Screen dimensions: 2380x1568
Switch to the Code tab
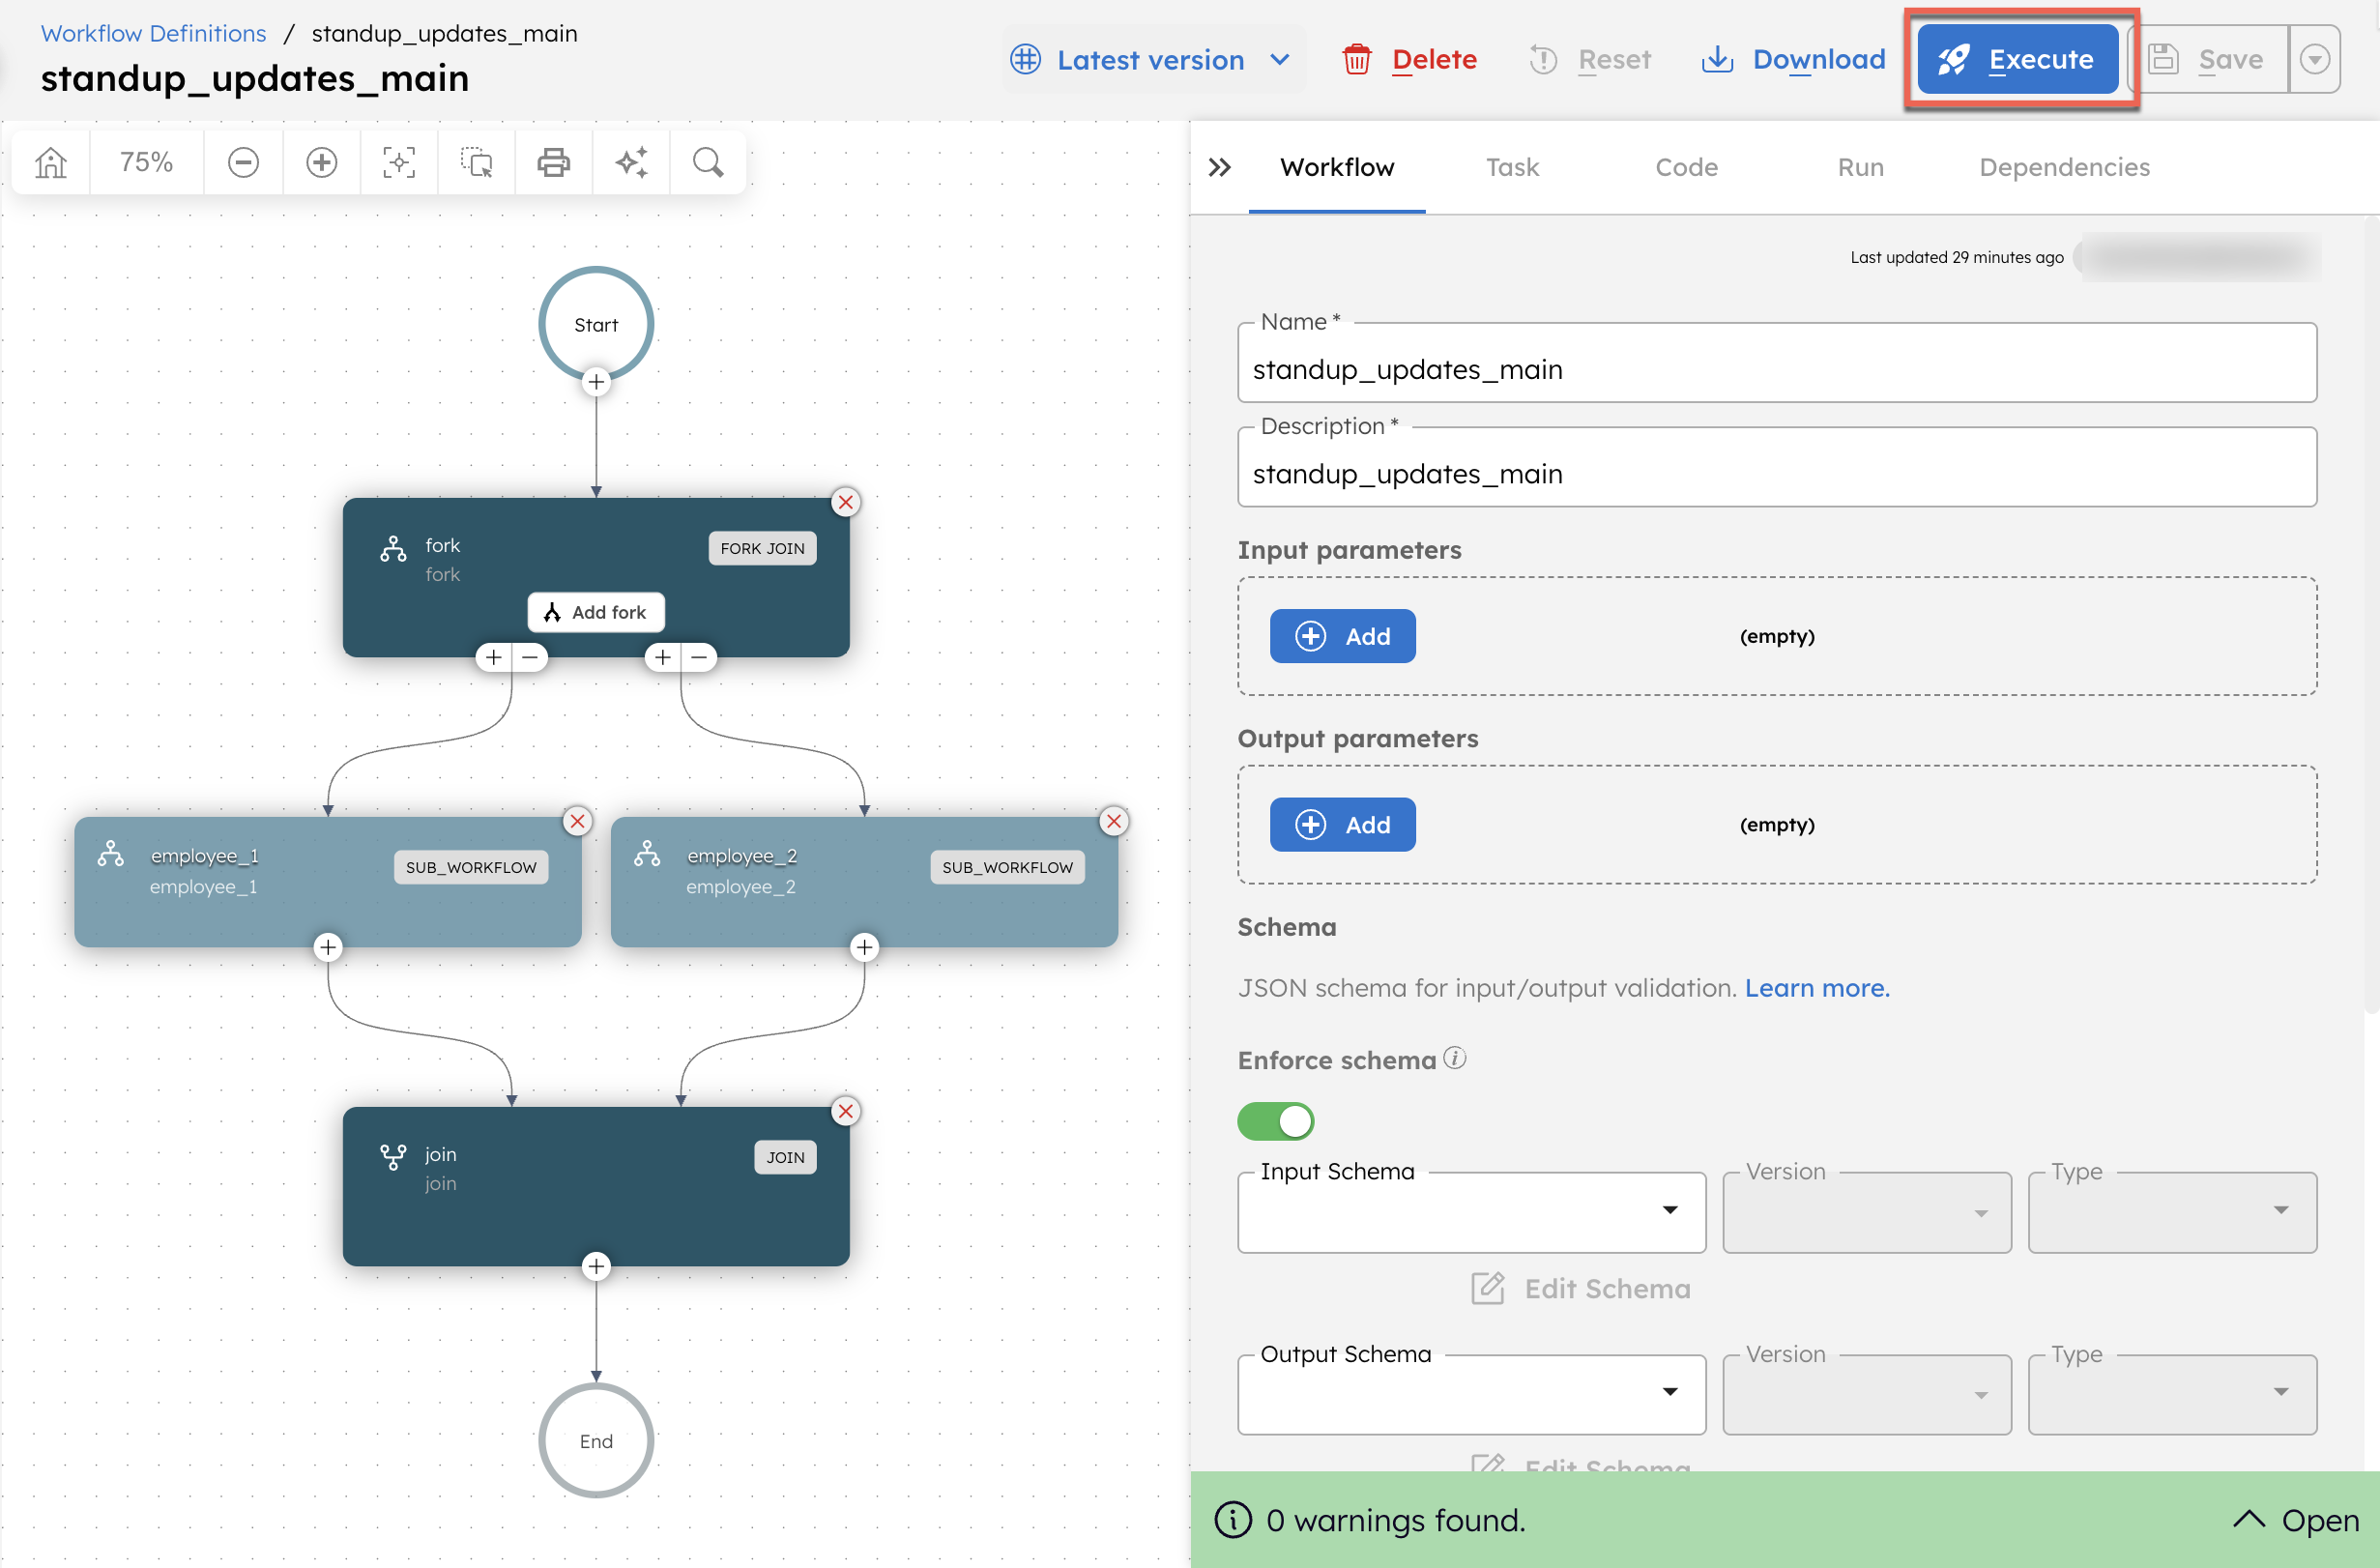click(x=1686, y=167)
